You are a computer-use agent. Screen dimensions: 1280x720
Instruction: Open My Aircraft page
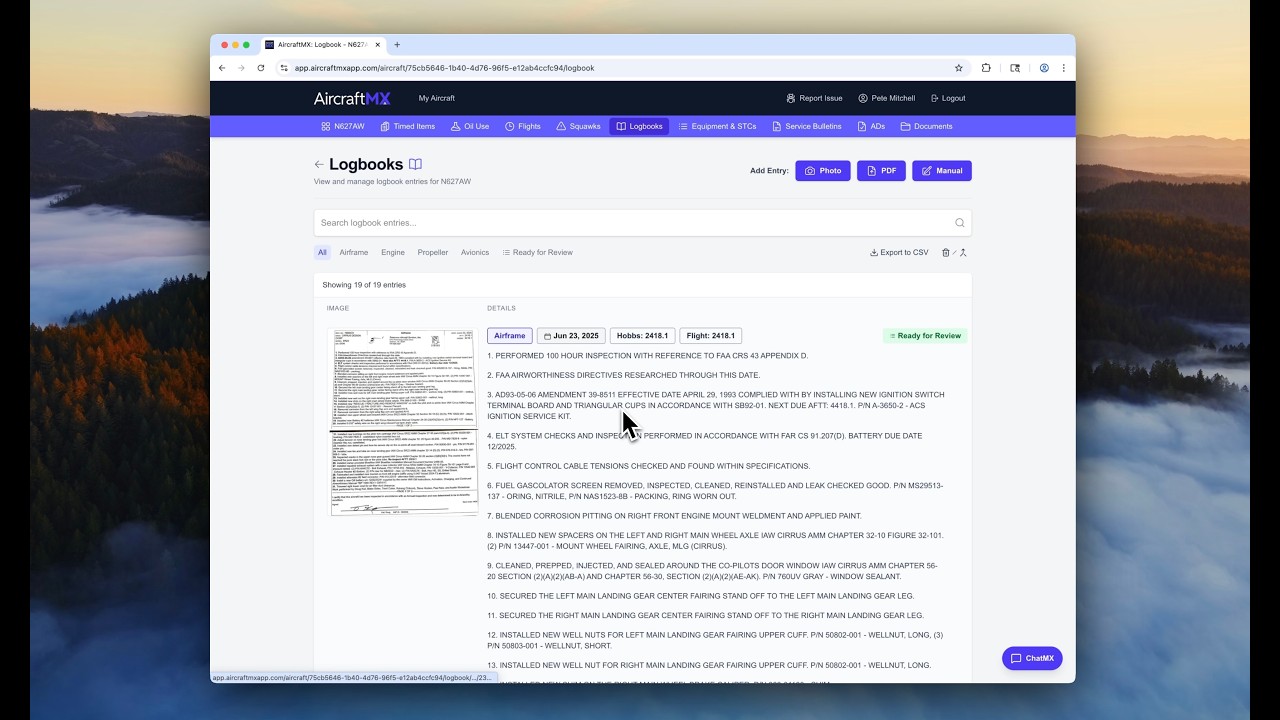[x=436, y=98]
